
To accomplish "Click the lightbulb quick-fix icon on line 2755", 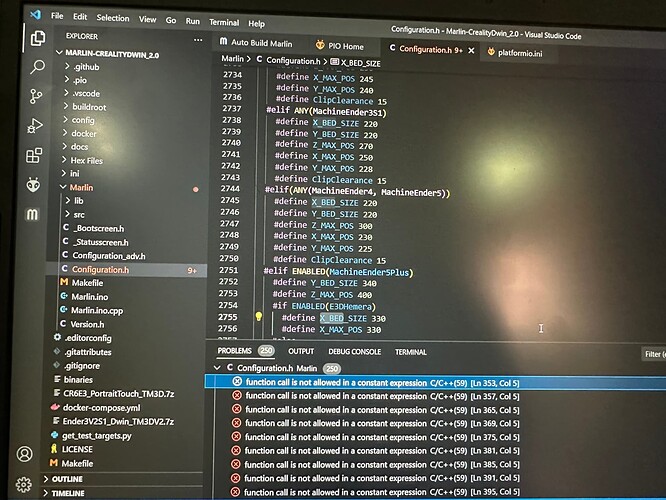I will click(258, 316).
